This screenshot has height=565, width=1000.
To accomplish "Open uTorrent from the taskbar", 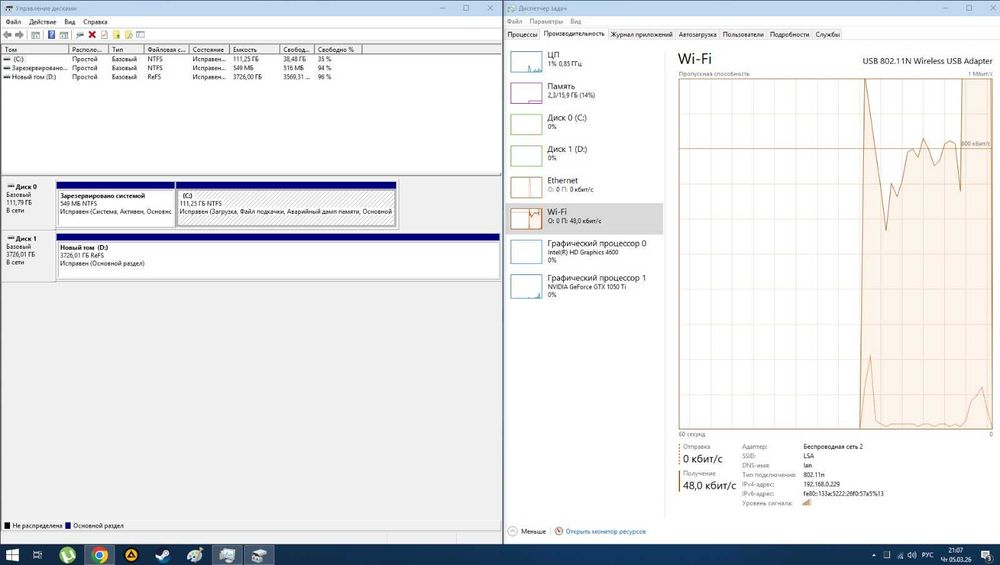I will point(68,555).
